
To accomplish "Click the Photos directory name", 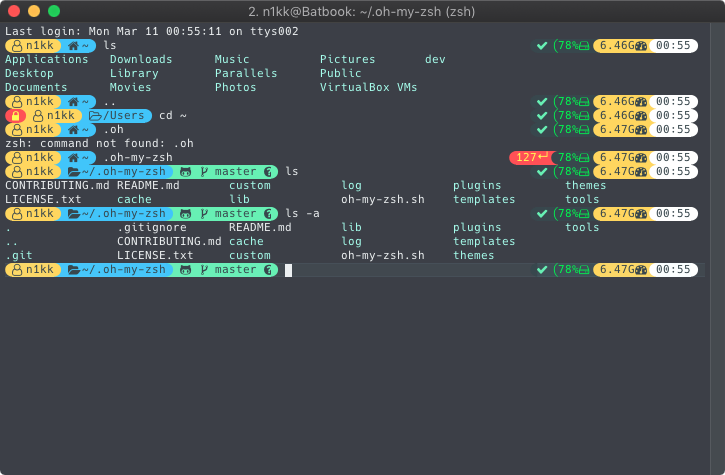I will (235, 87).
